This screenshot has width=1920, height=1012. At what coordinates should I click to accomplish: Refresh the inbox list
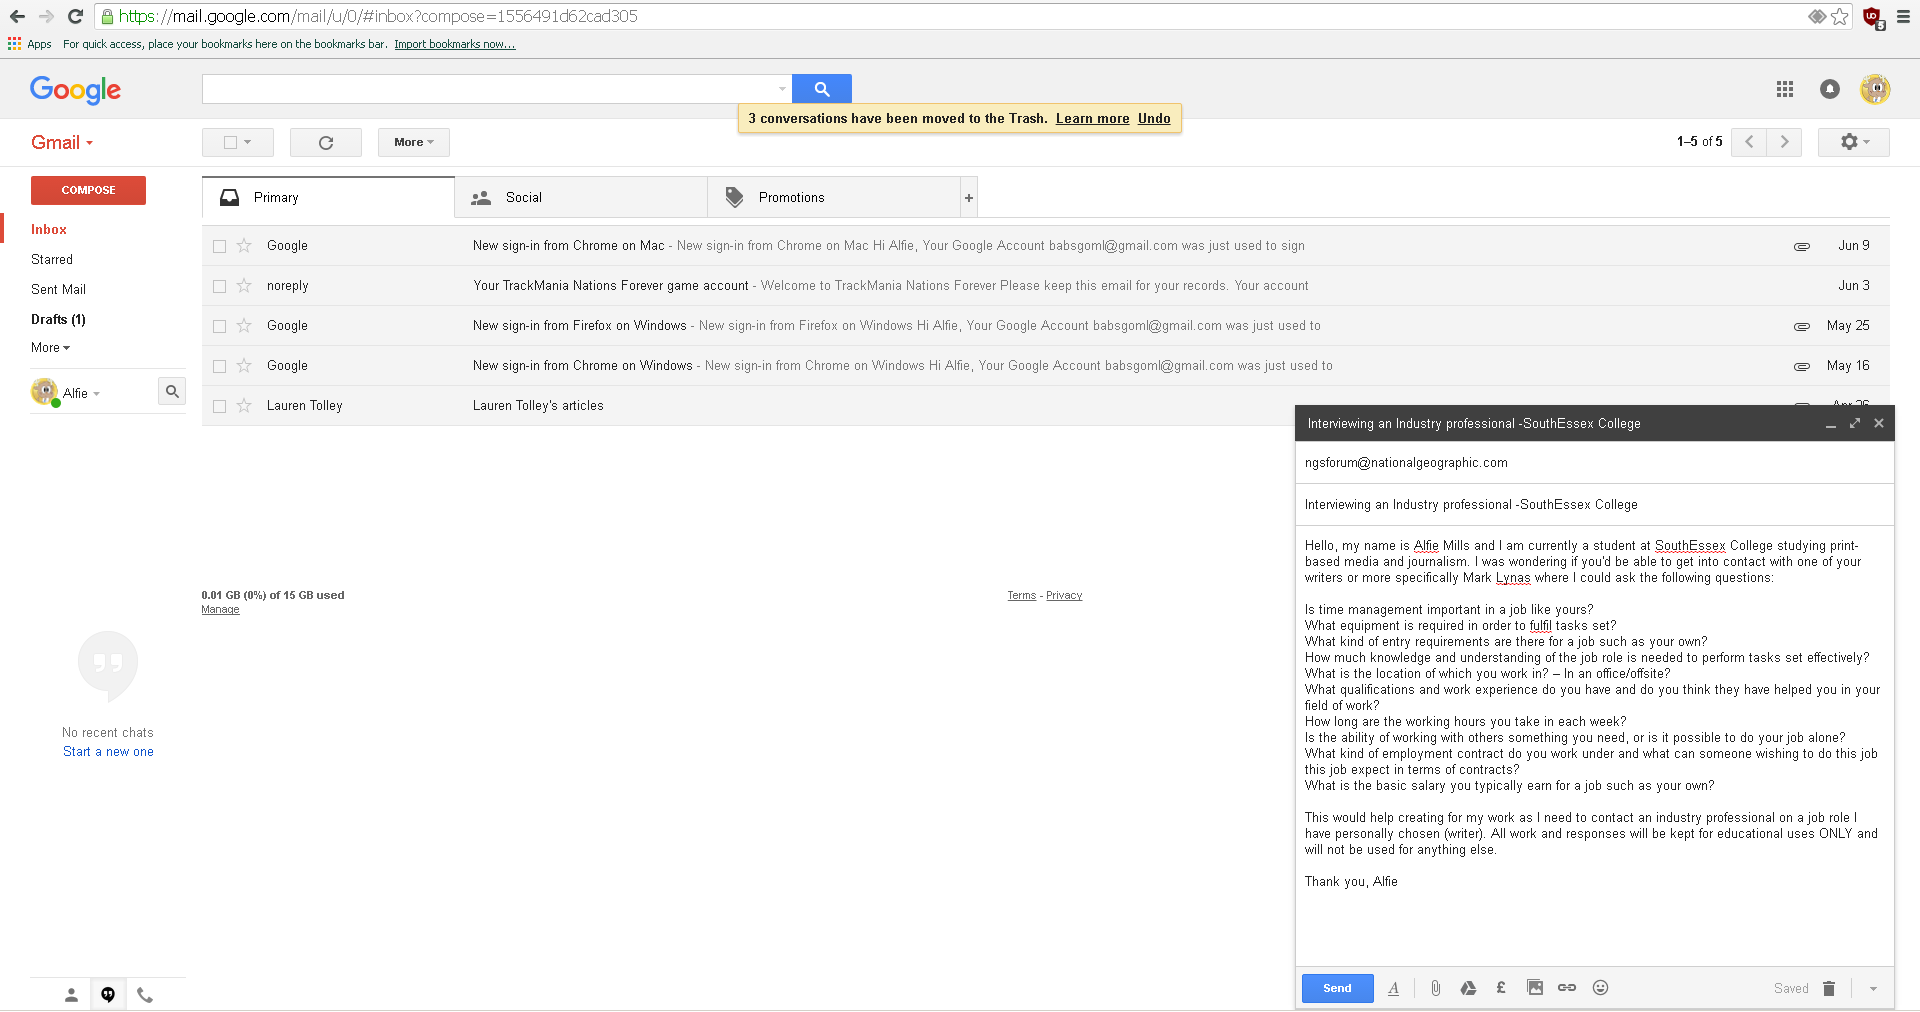[326, 142]
